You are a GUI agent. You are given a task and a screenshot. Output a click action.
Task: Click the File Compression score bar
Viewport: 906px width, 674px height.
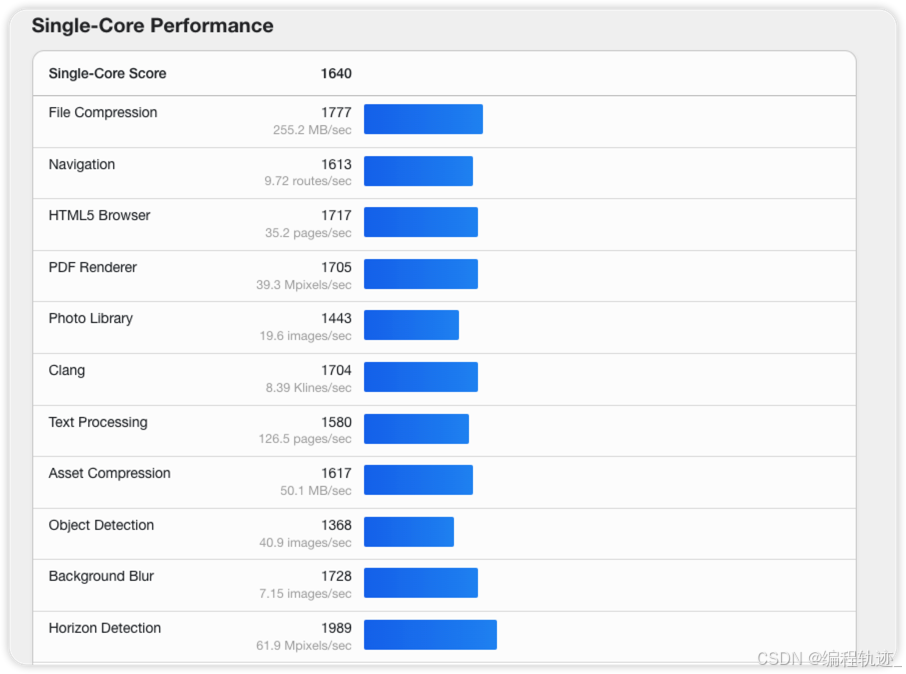423,119
